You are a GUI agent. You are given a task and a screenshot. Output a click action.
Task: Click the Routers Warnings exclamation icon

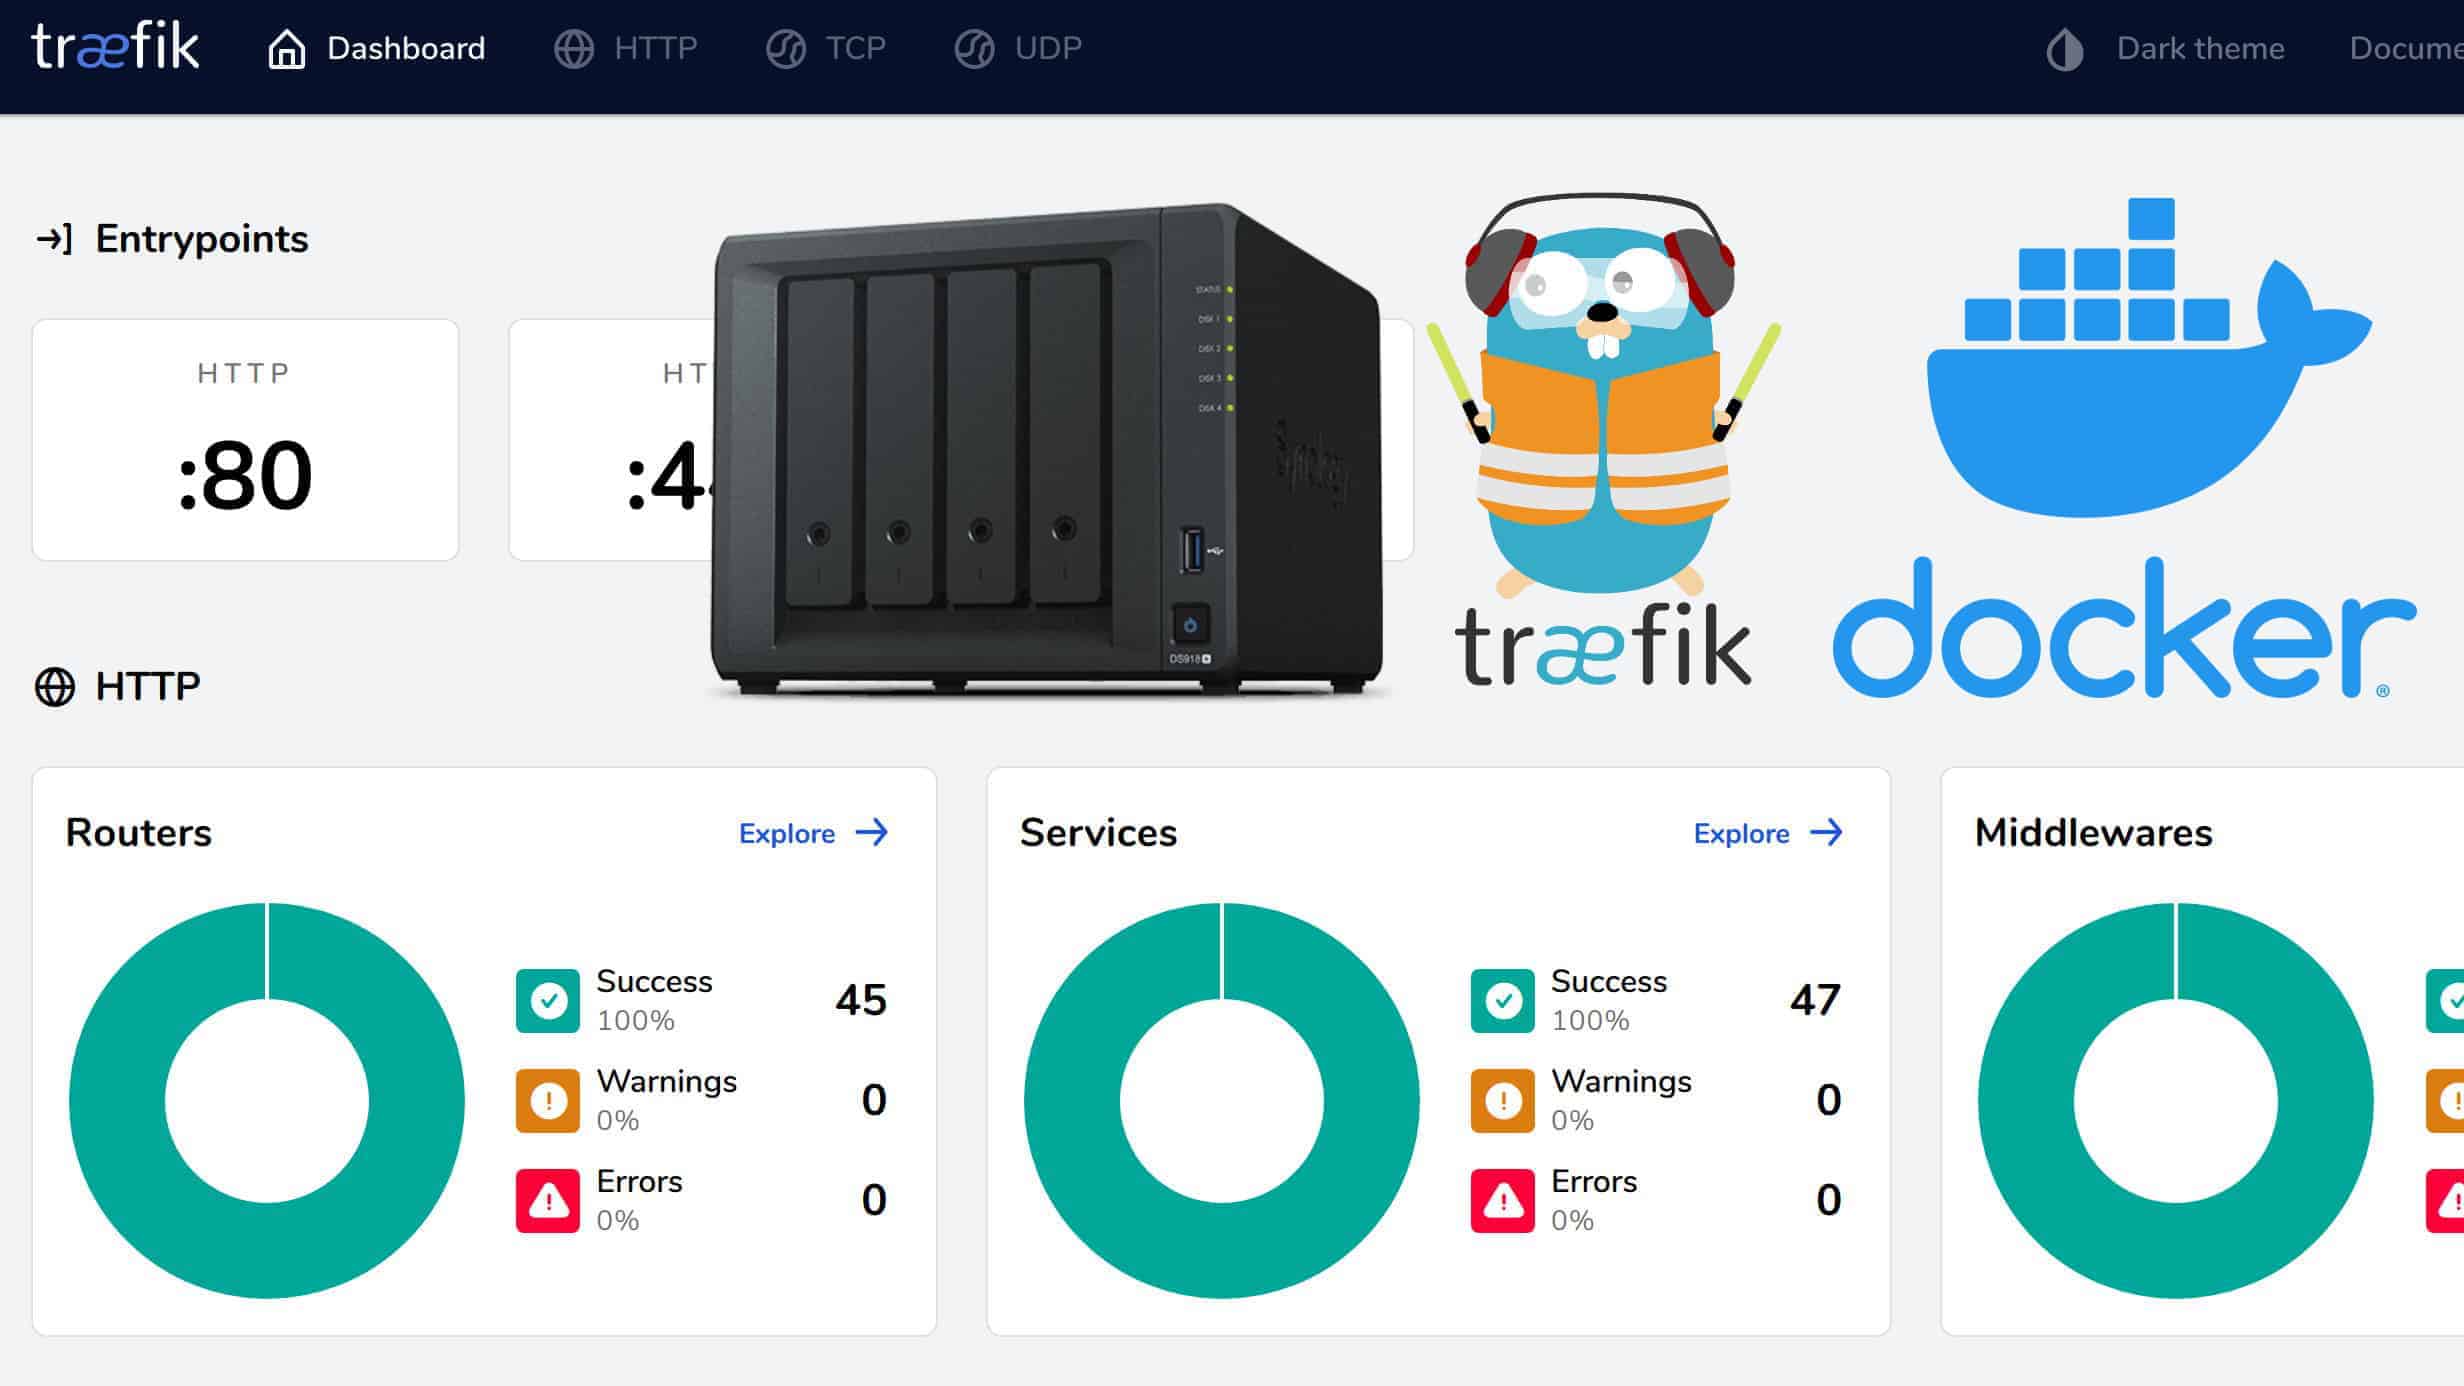click(548, 1100)
